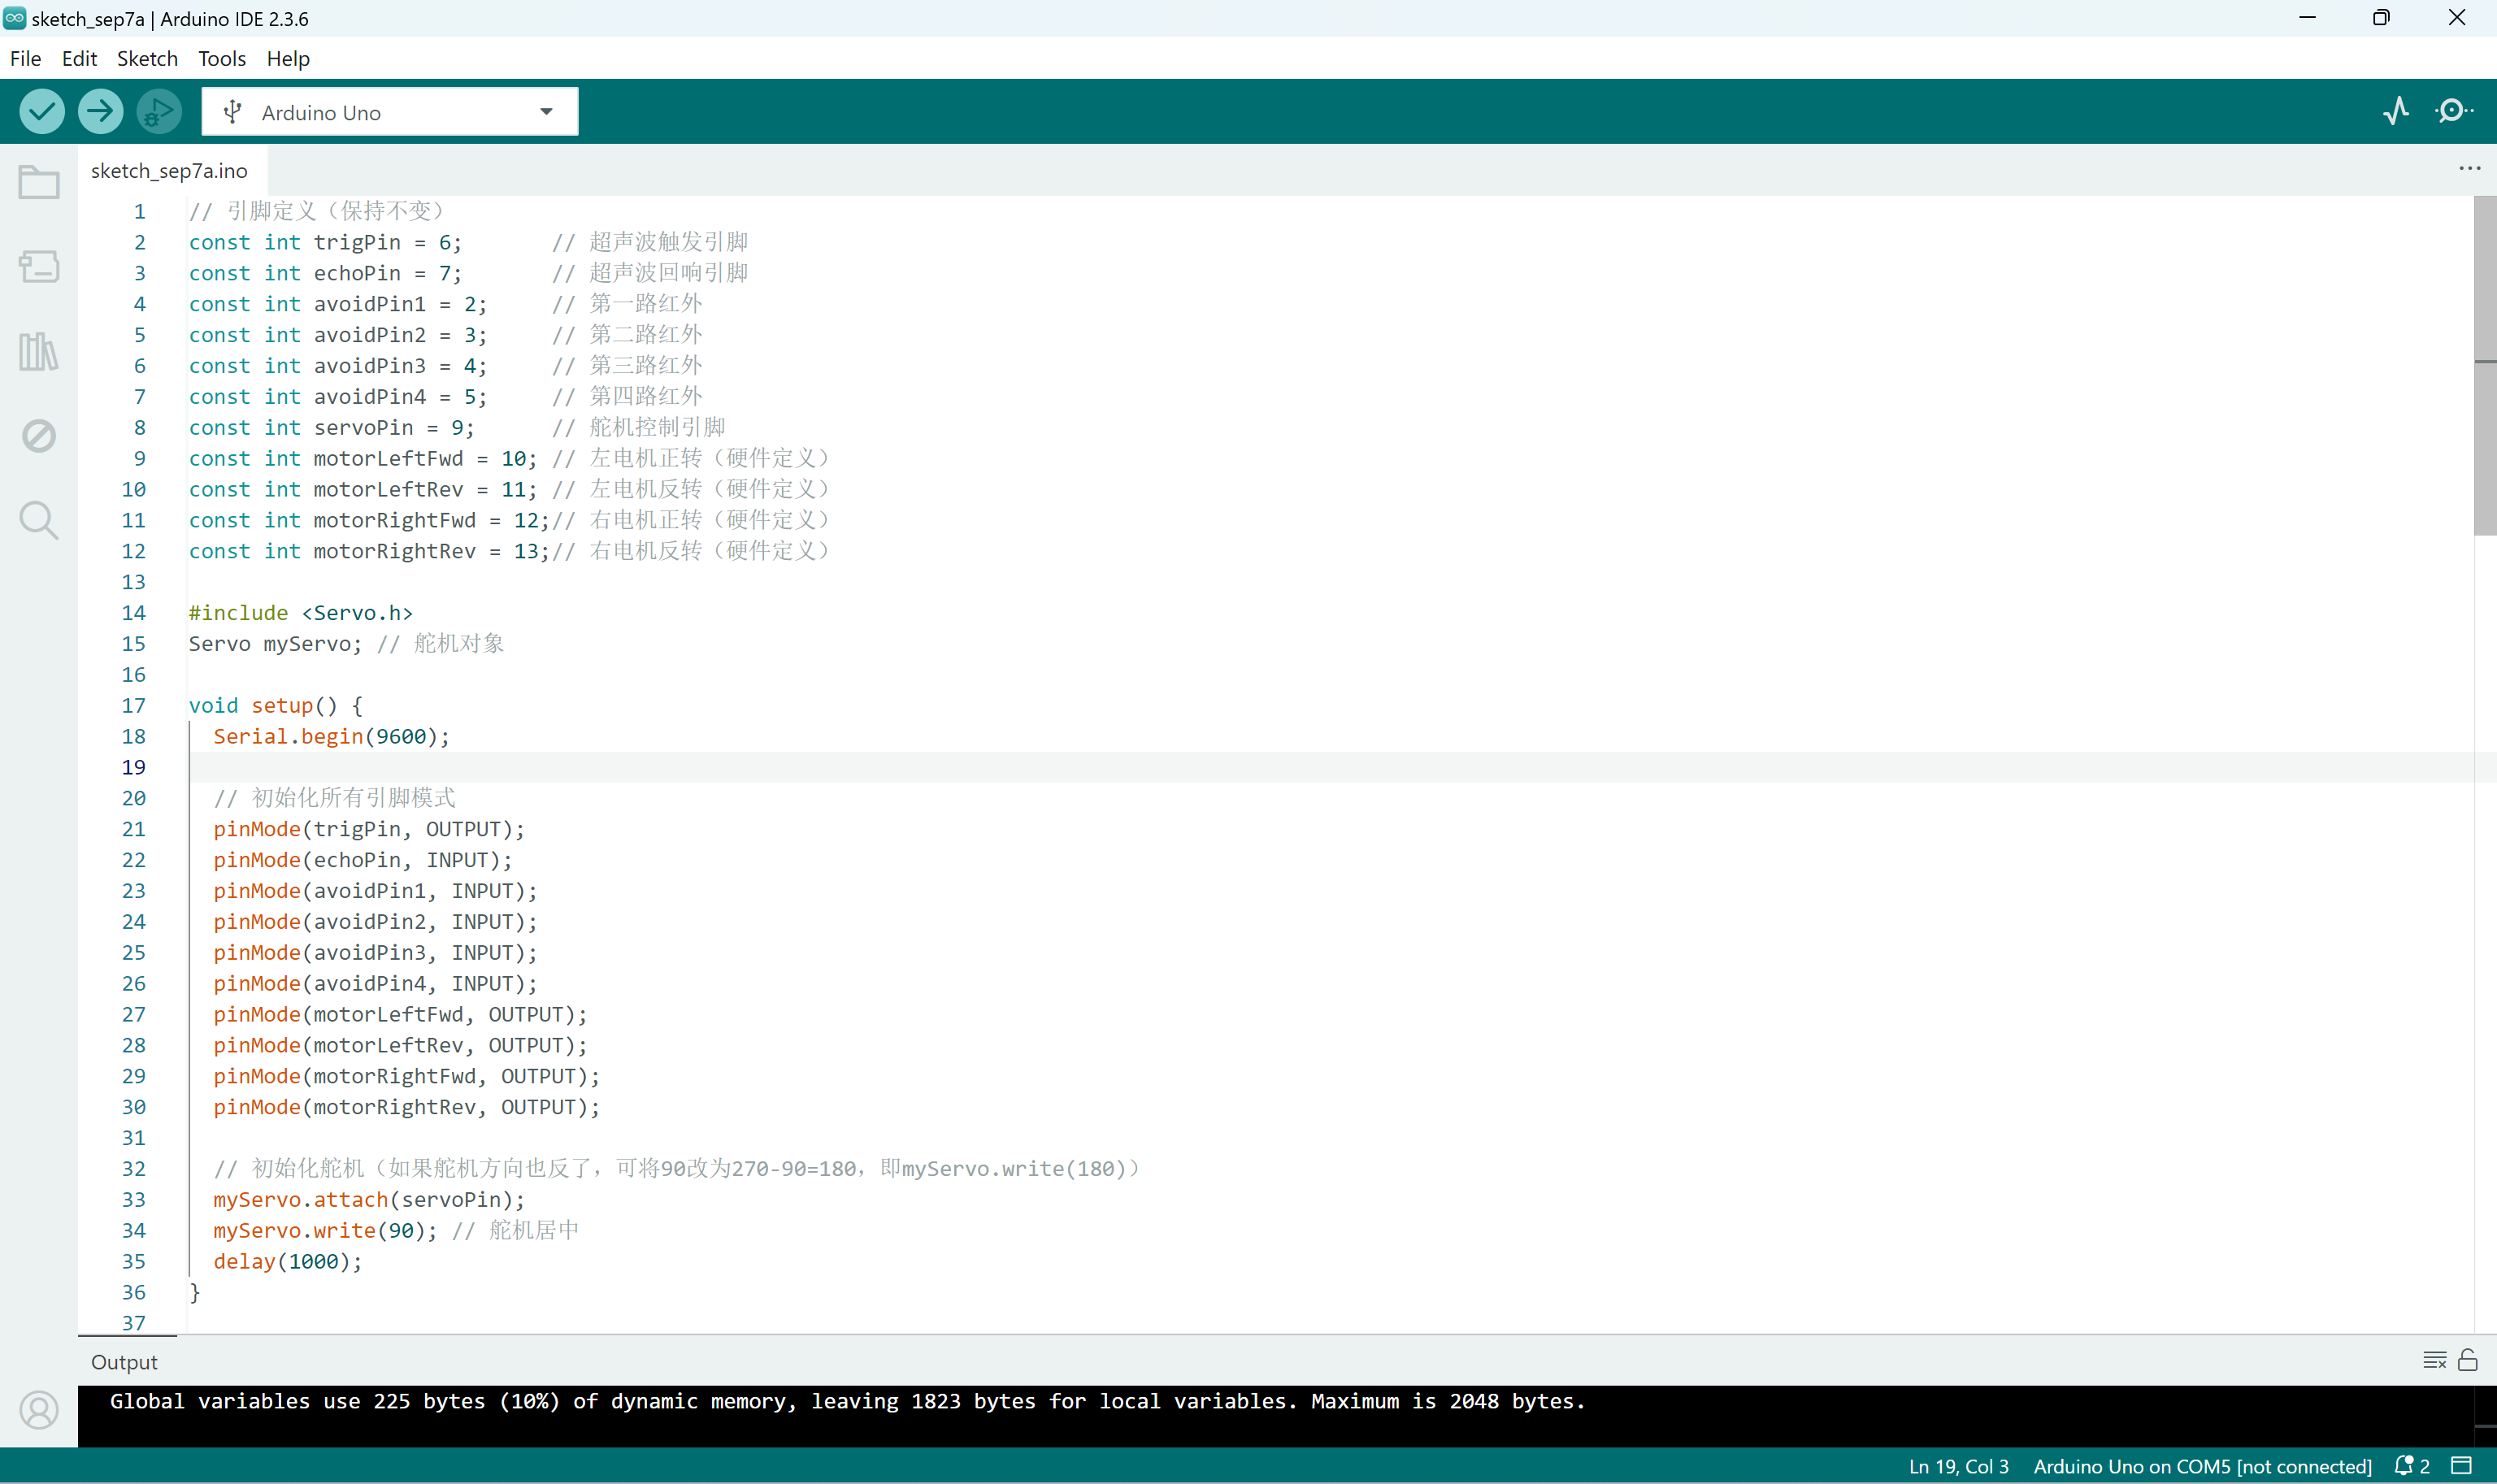Click 'pinMode(echoPin, INPUT);' line
Image resolution: width=2497 pixels, height=1484 pixels.
point(363,860)
